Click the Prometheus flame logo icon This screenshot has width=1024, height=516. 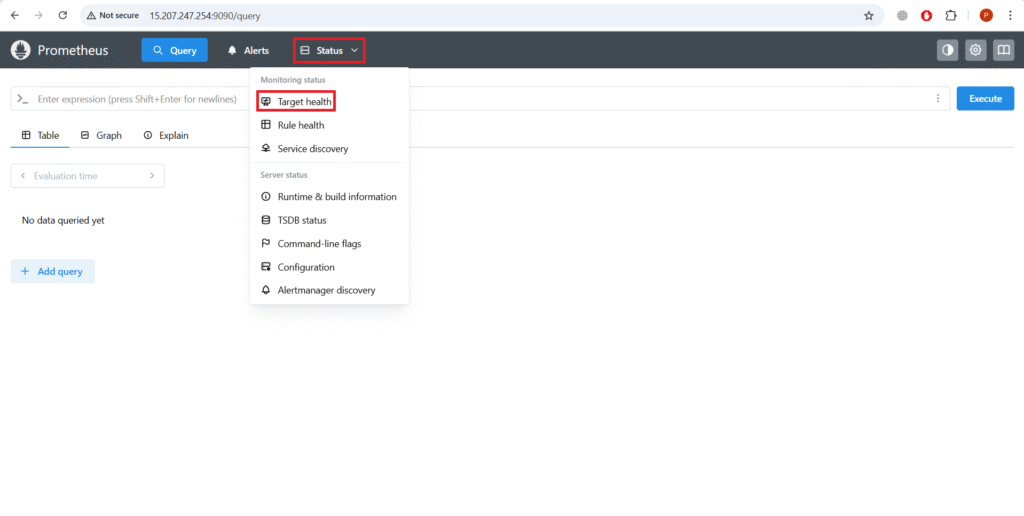pyautogui.click(x=20, y=50)
